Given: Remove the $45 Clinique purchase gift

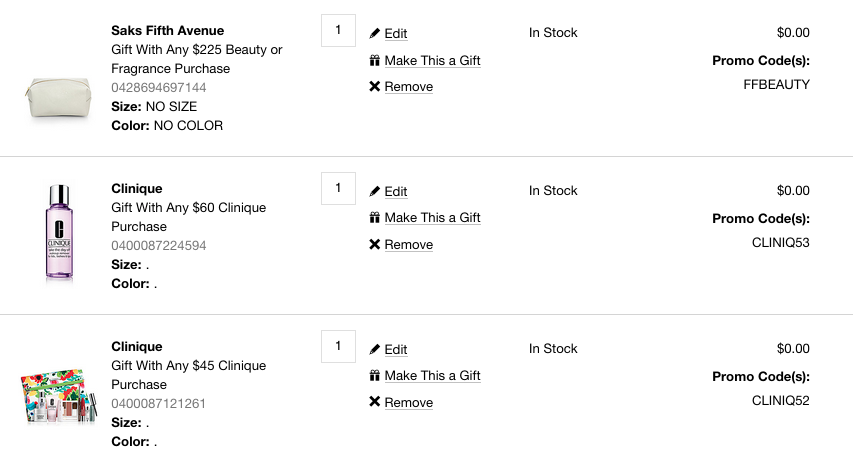Looking at the screenshot, I should point(409,402).
